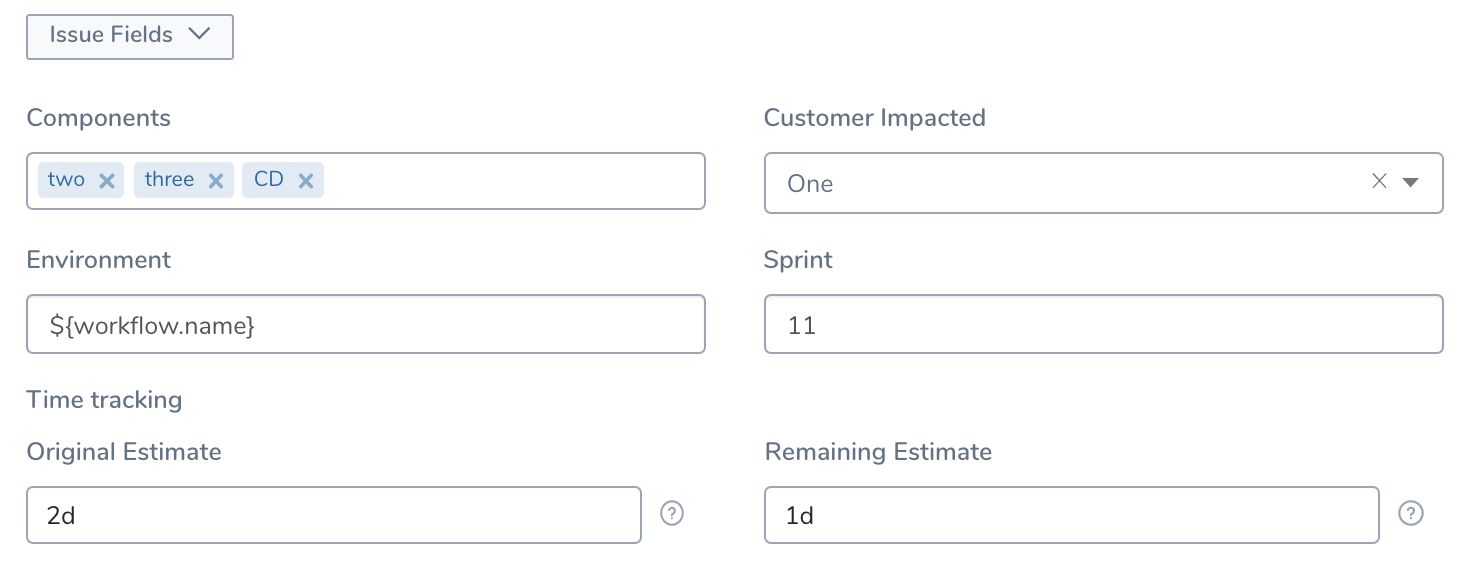Focus the Environment input field

tap(366, 324)
